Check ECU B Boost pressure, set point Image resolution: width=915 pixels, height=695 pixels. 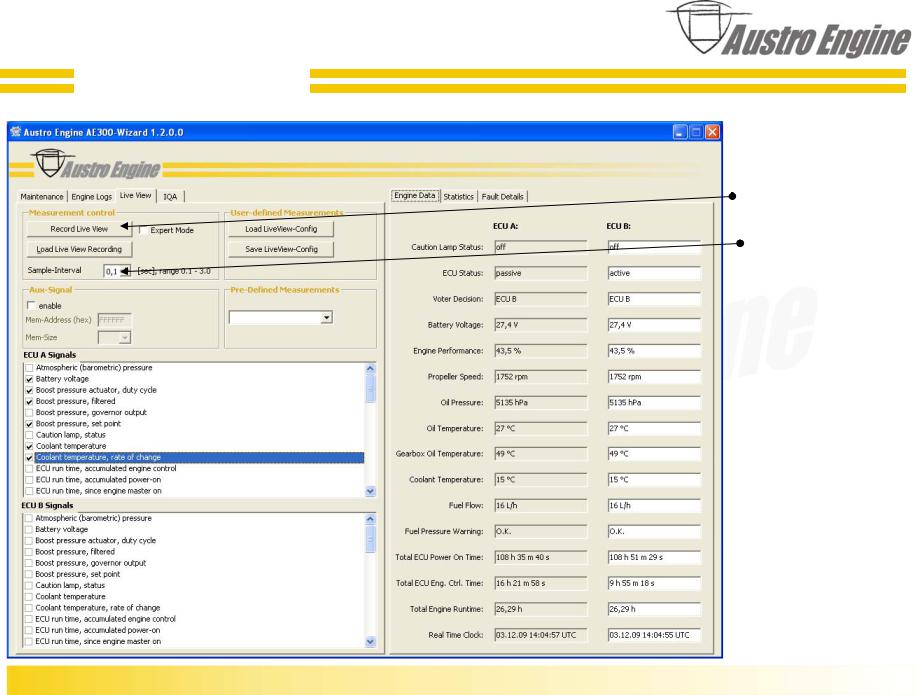coord(29,574)
